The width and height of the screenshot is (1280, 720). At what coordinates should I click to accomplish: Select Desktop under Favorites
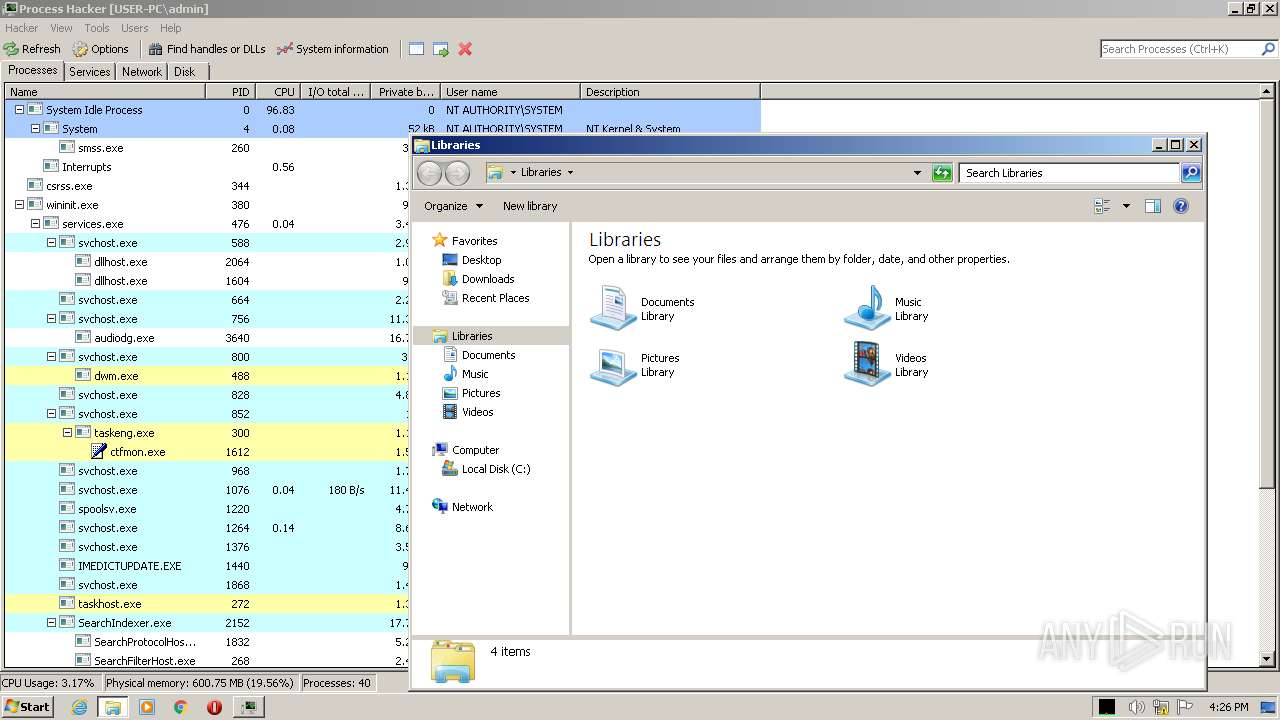[x=481, y=260]
